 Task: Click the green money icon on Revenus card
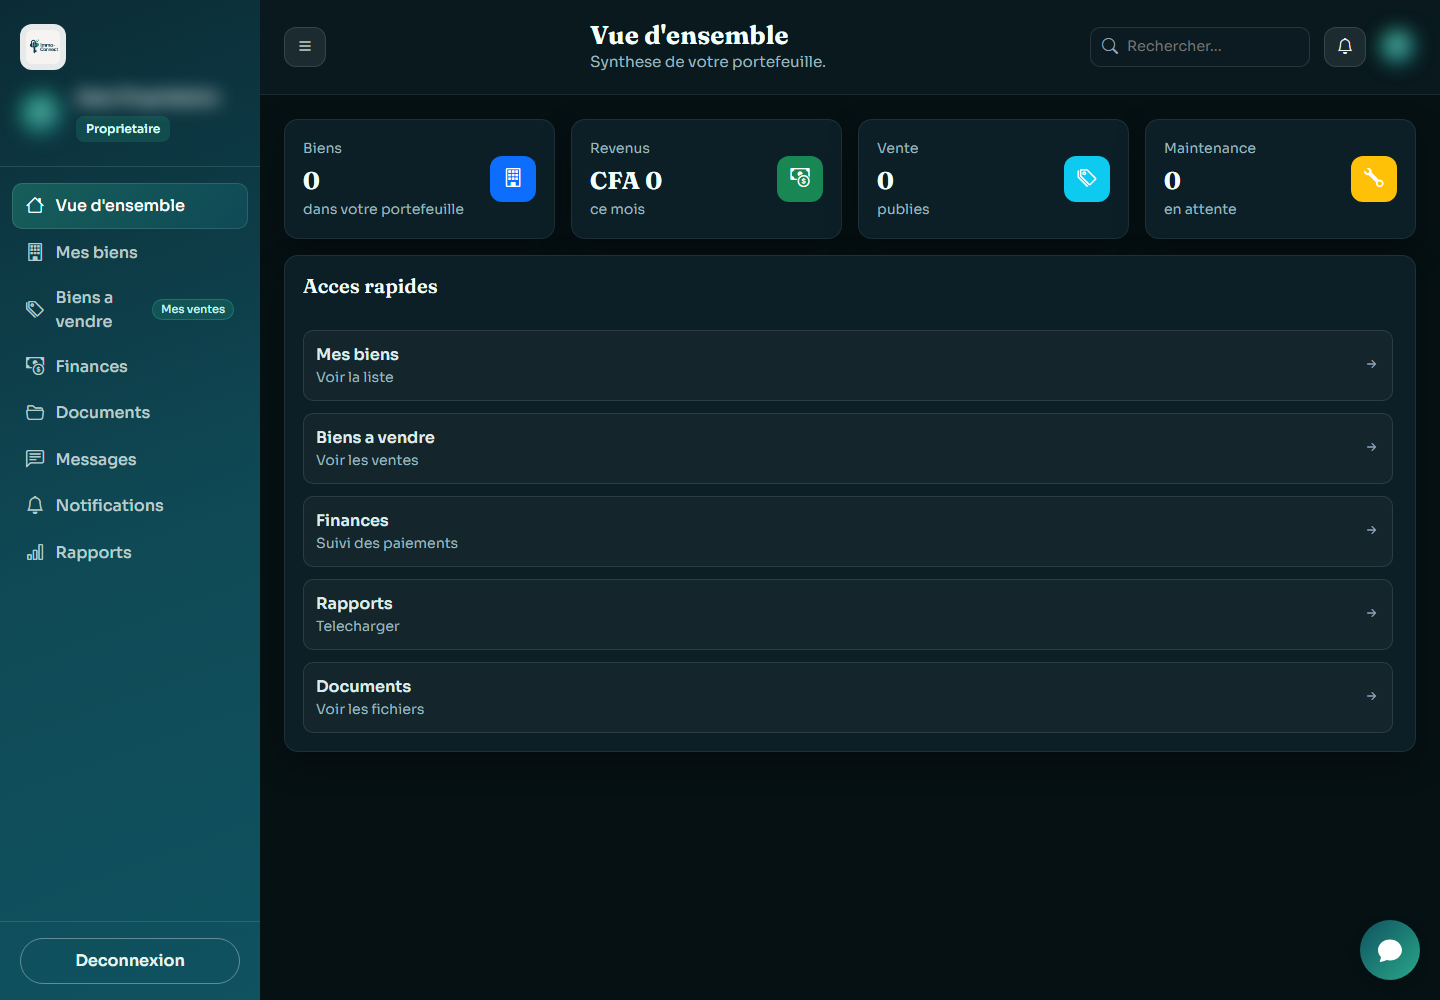(x=800, y=179)
